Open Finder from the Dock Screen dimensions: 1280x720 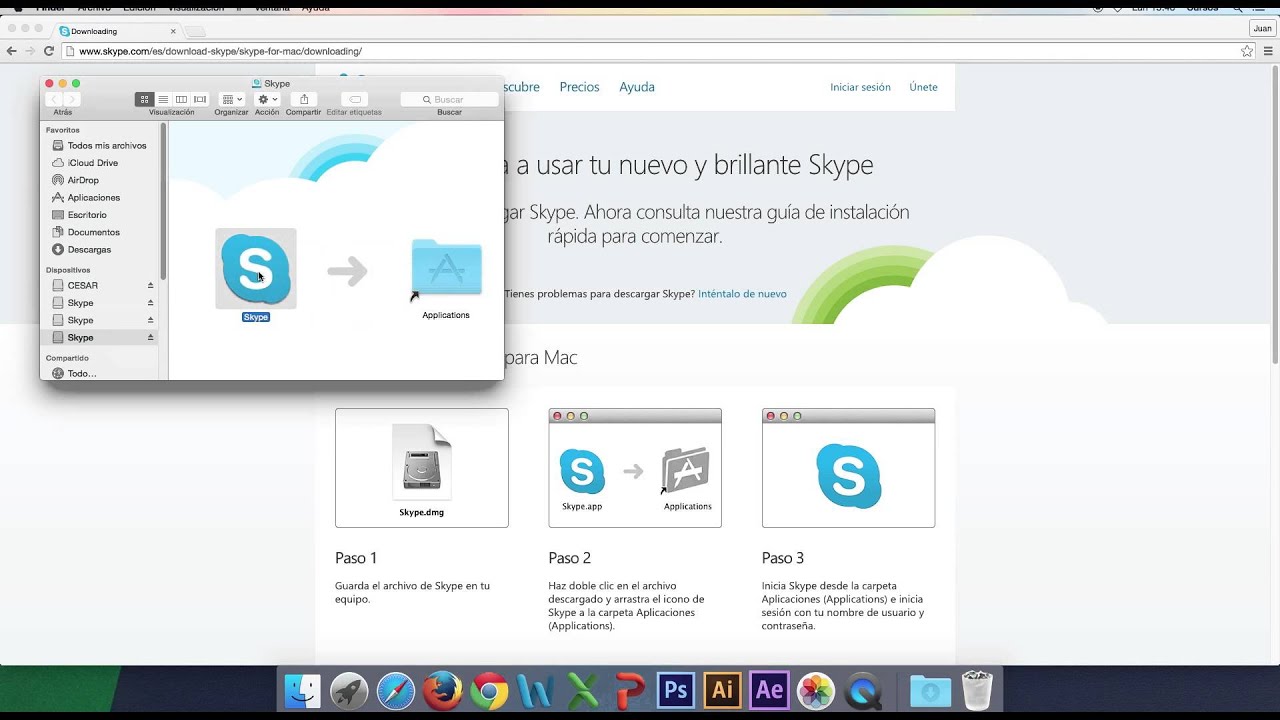pyautogui.click(x=302, y=691)
